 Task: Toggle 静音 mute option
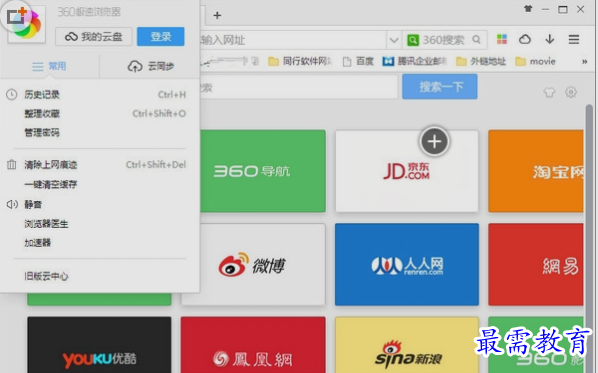click(33, 204)
